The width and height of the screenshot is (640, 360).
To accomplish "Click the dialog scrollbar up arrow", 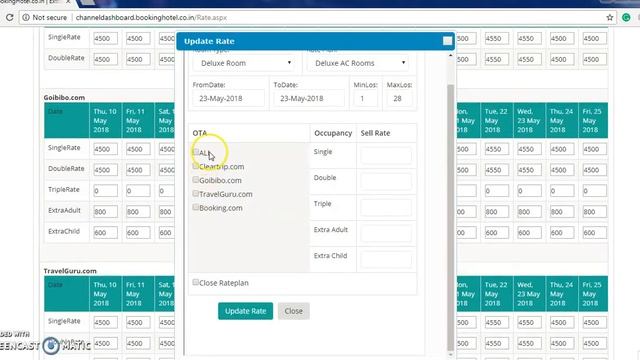I will 451,55.
